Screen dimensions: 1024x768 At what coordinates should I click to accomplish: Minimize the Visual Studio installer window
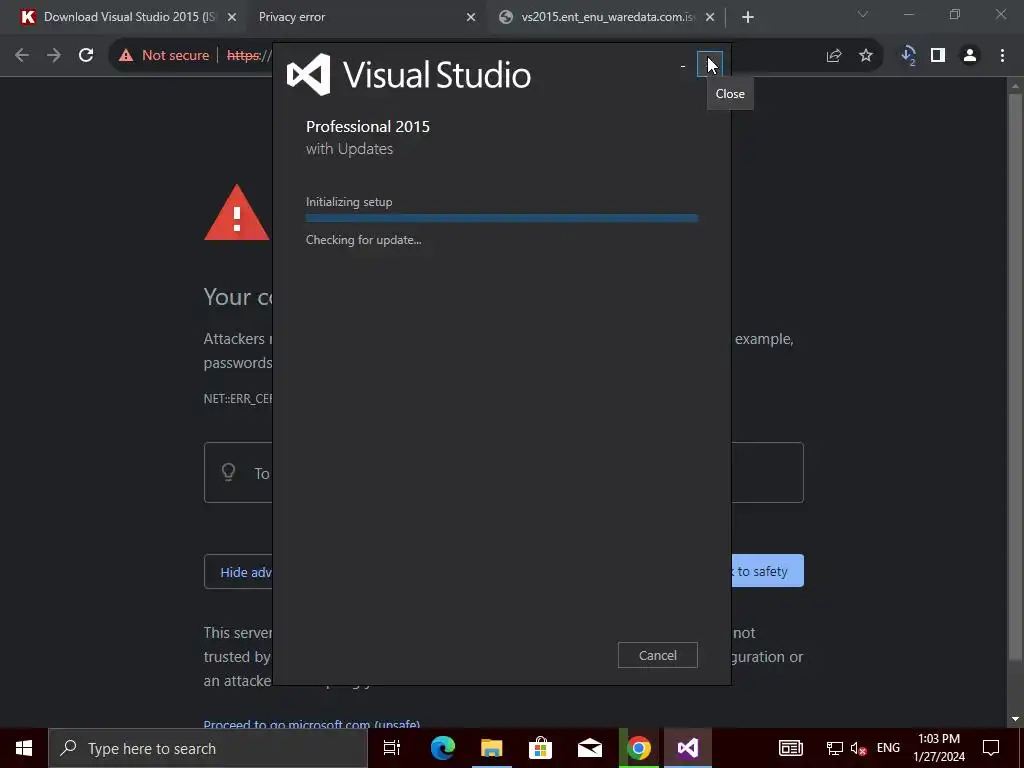683,65
